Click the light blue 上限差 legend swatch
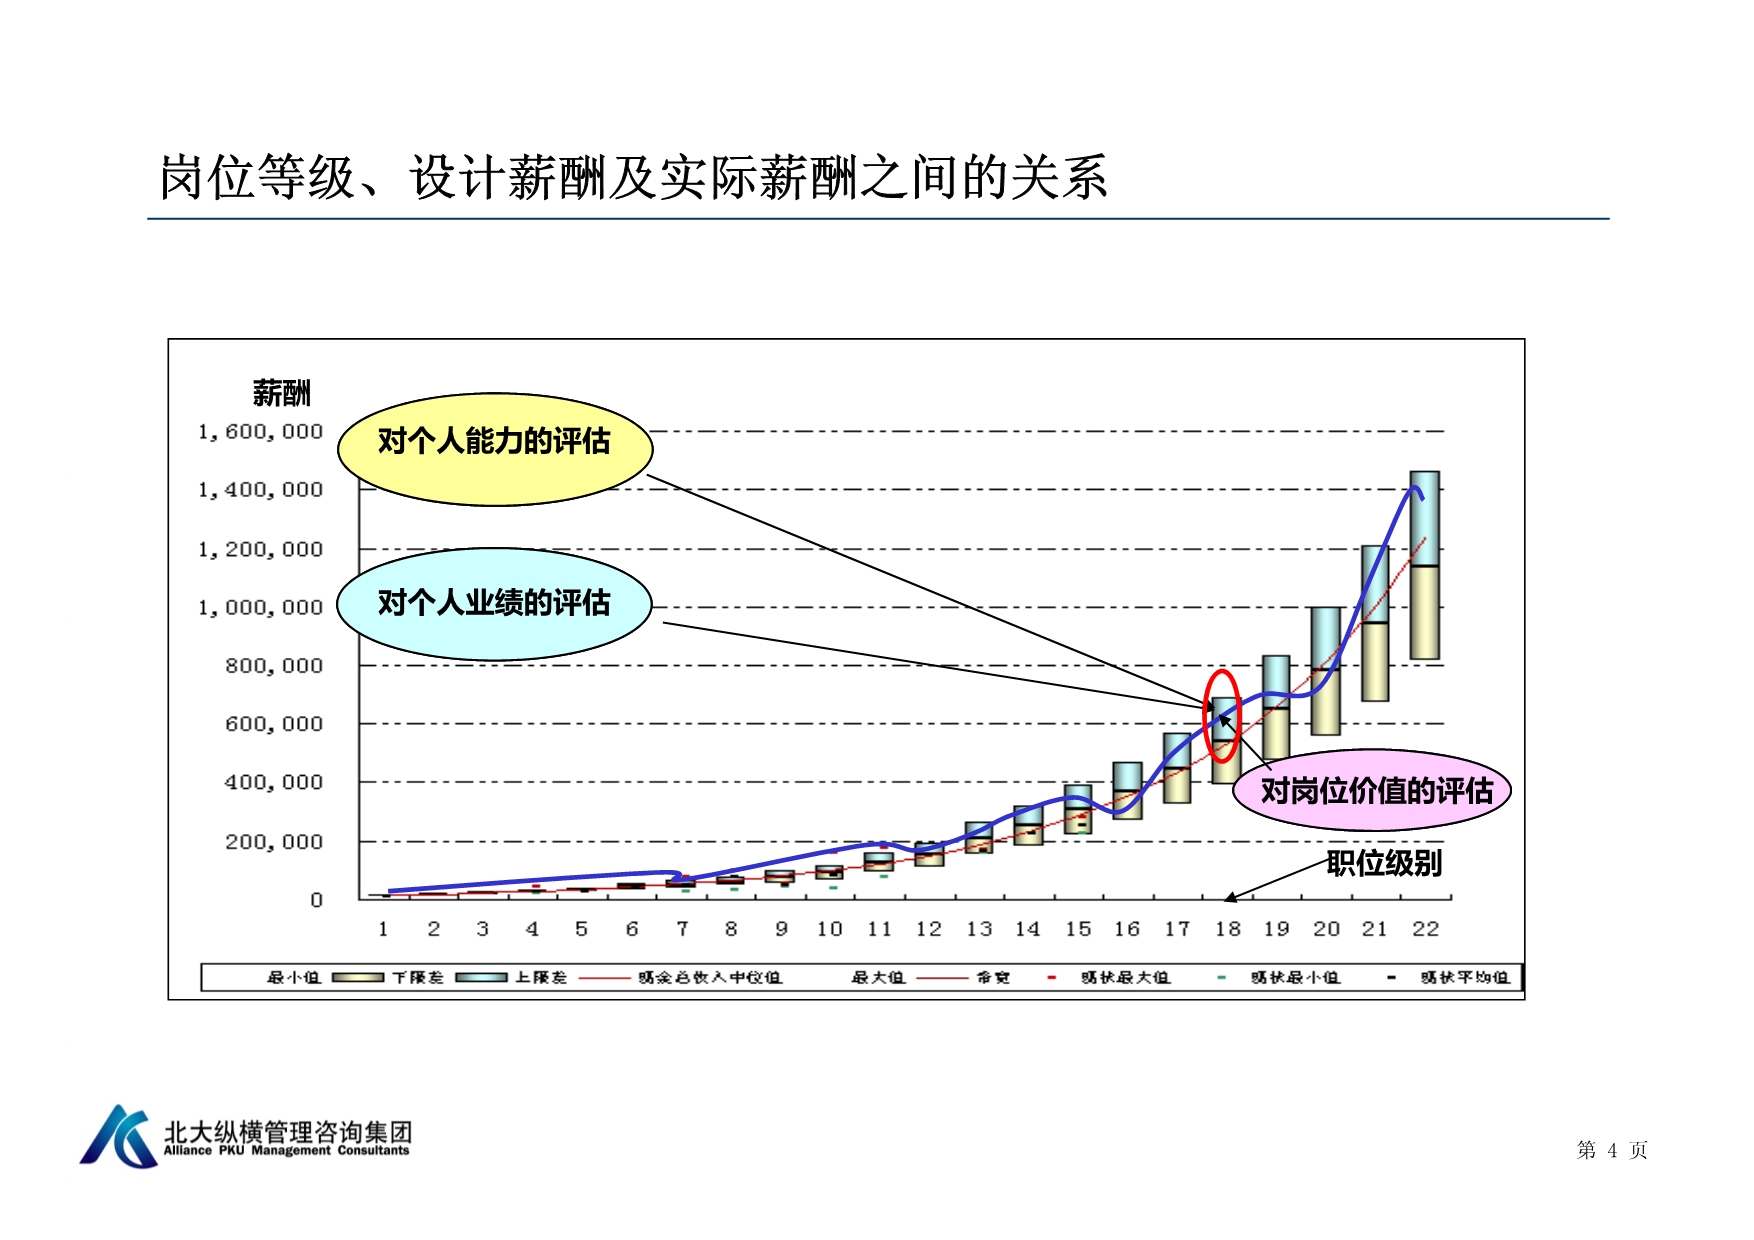1754x1240 pixels. [x=482, y=978]
